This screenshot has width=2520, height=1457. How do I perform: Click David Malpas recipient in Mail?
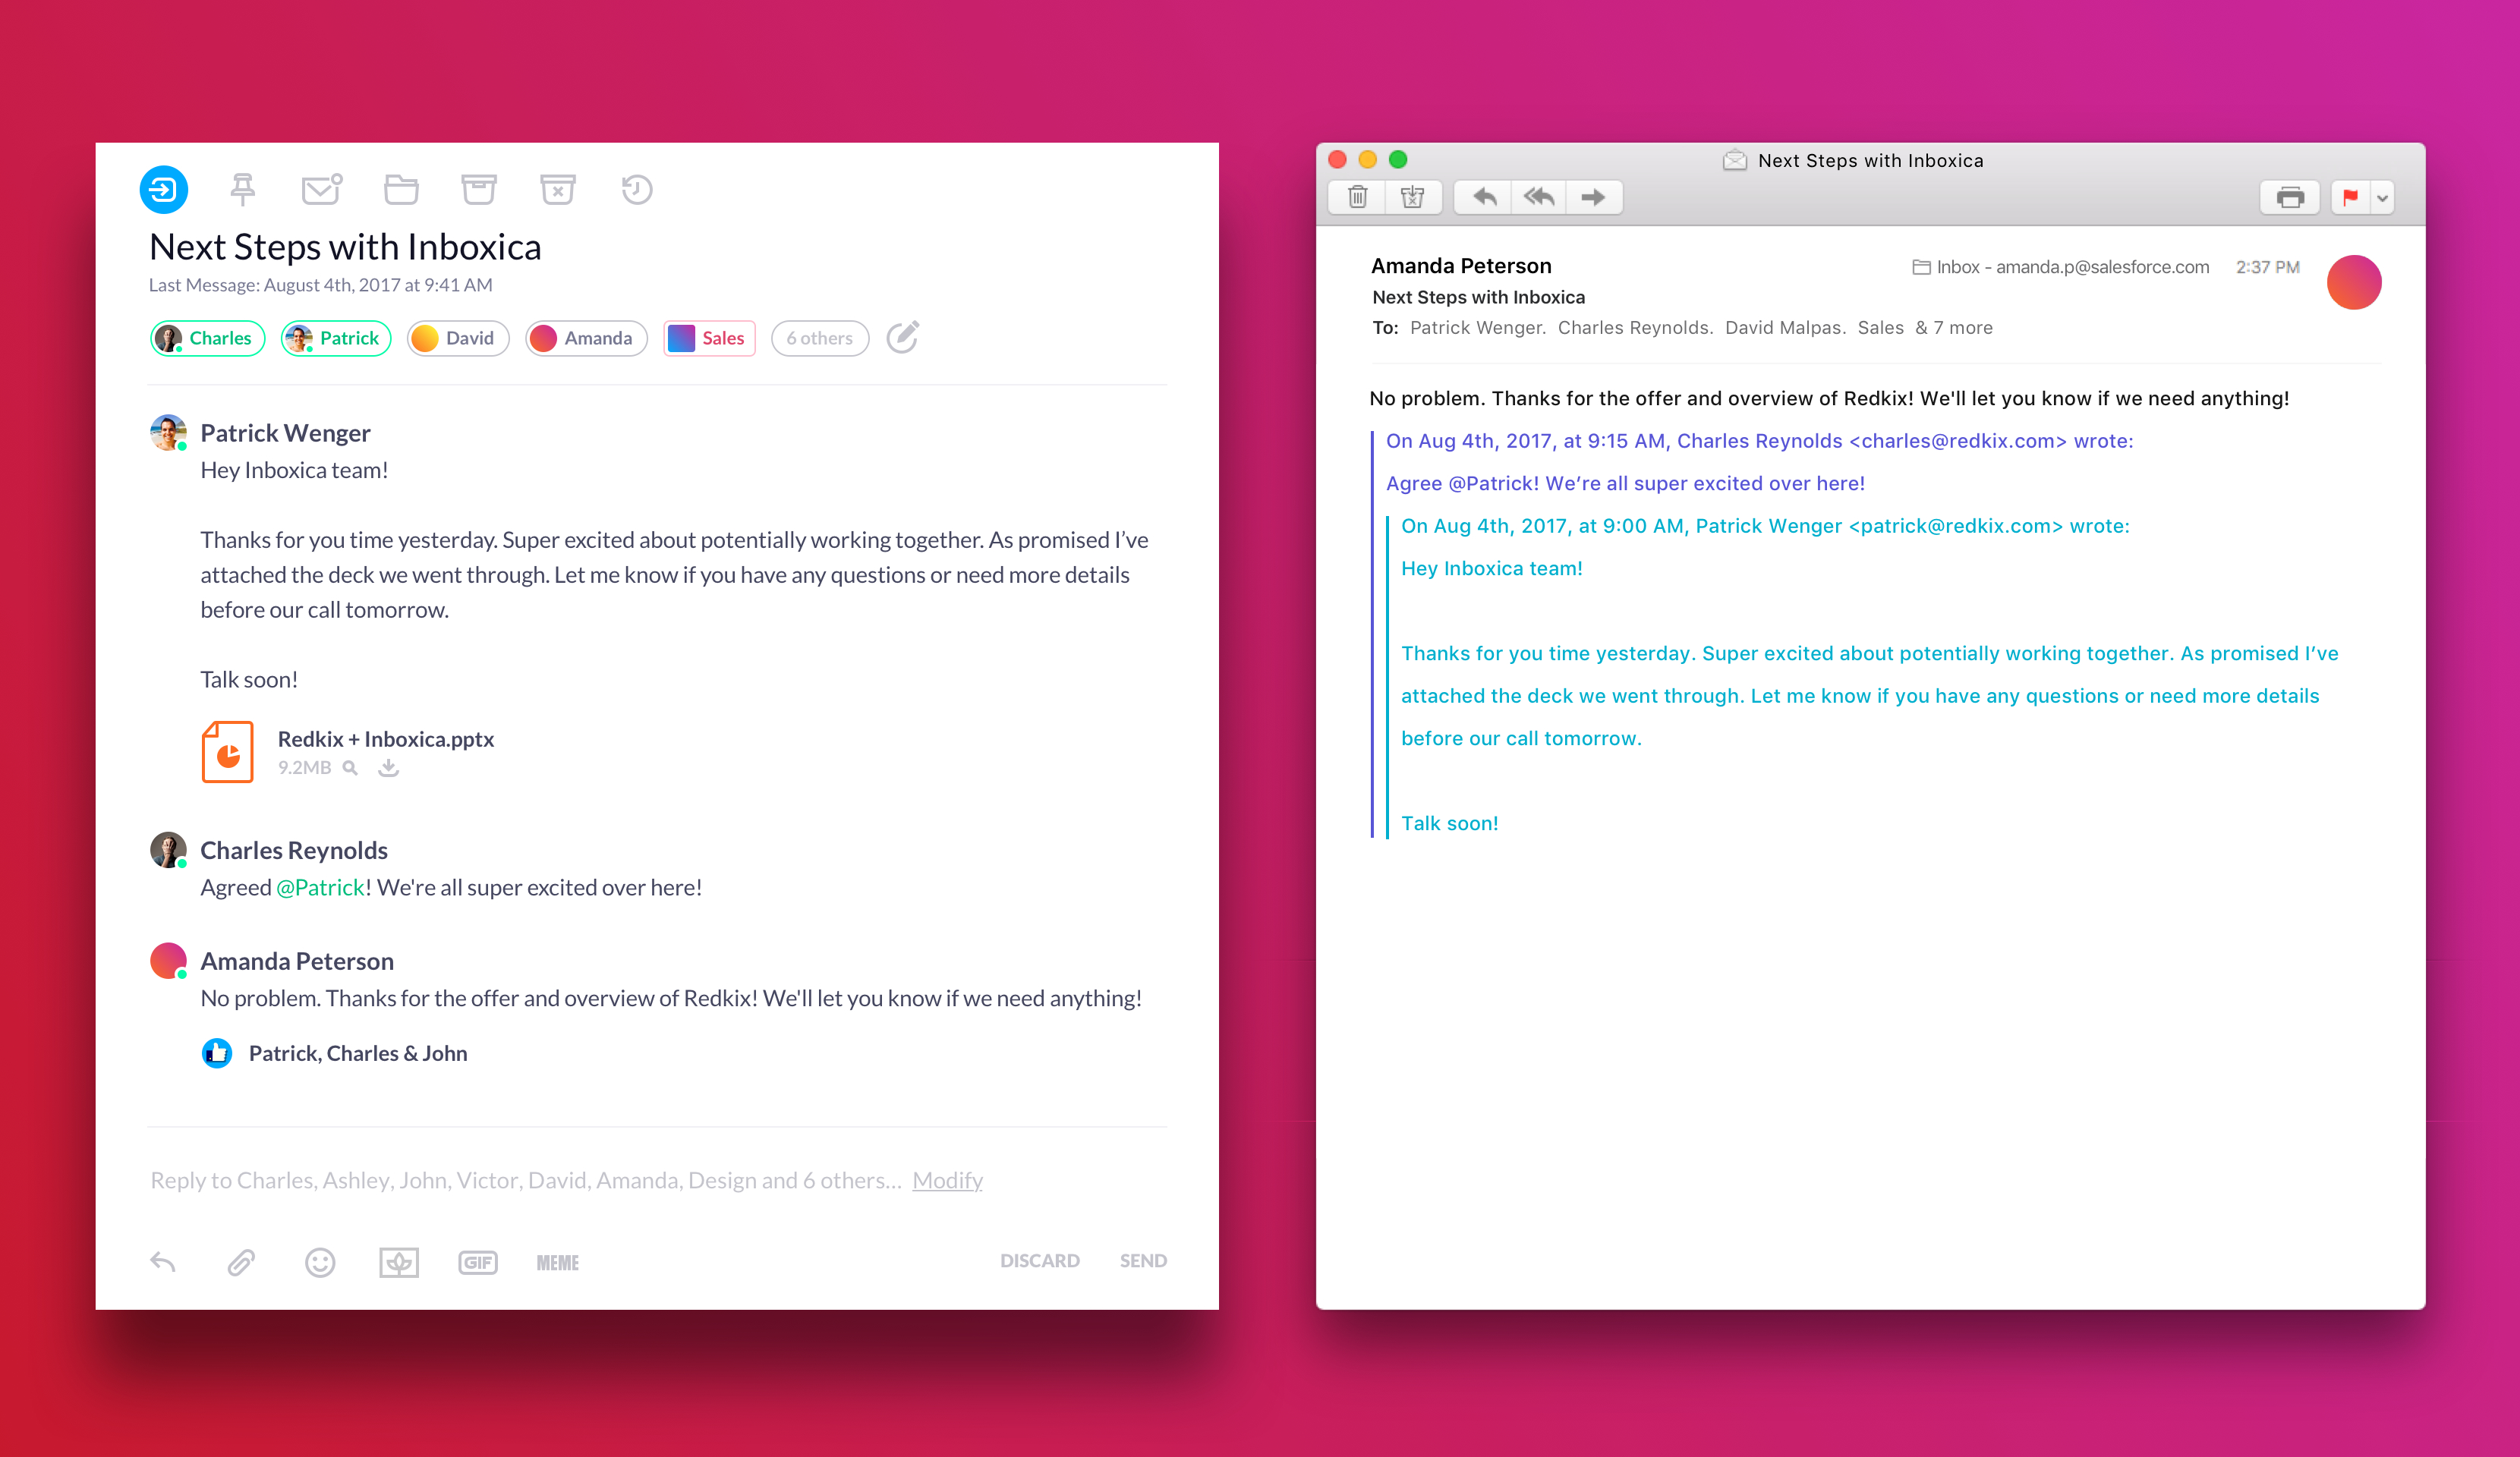point(1785,328)
